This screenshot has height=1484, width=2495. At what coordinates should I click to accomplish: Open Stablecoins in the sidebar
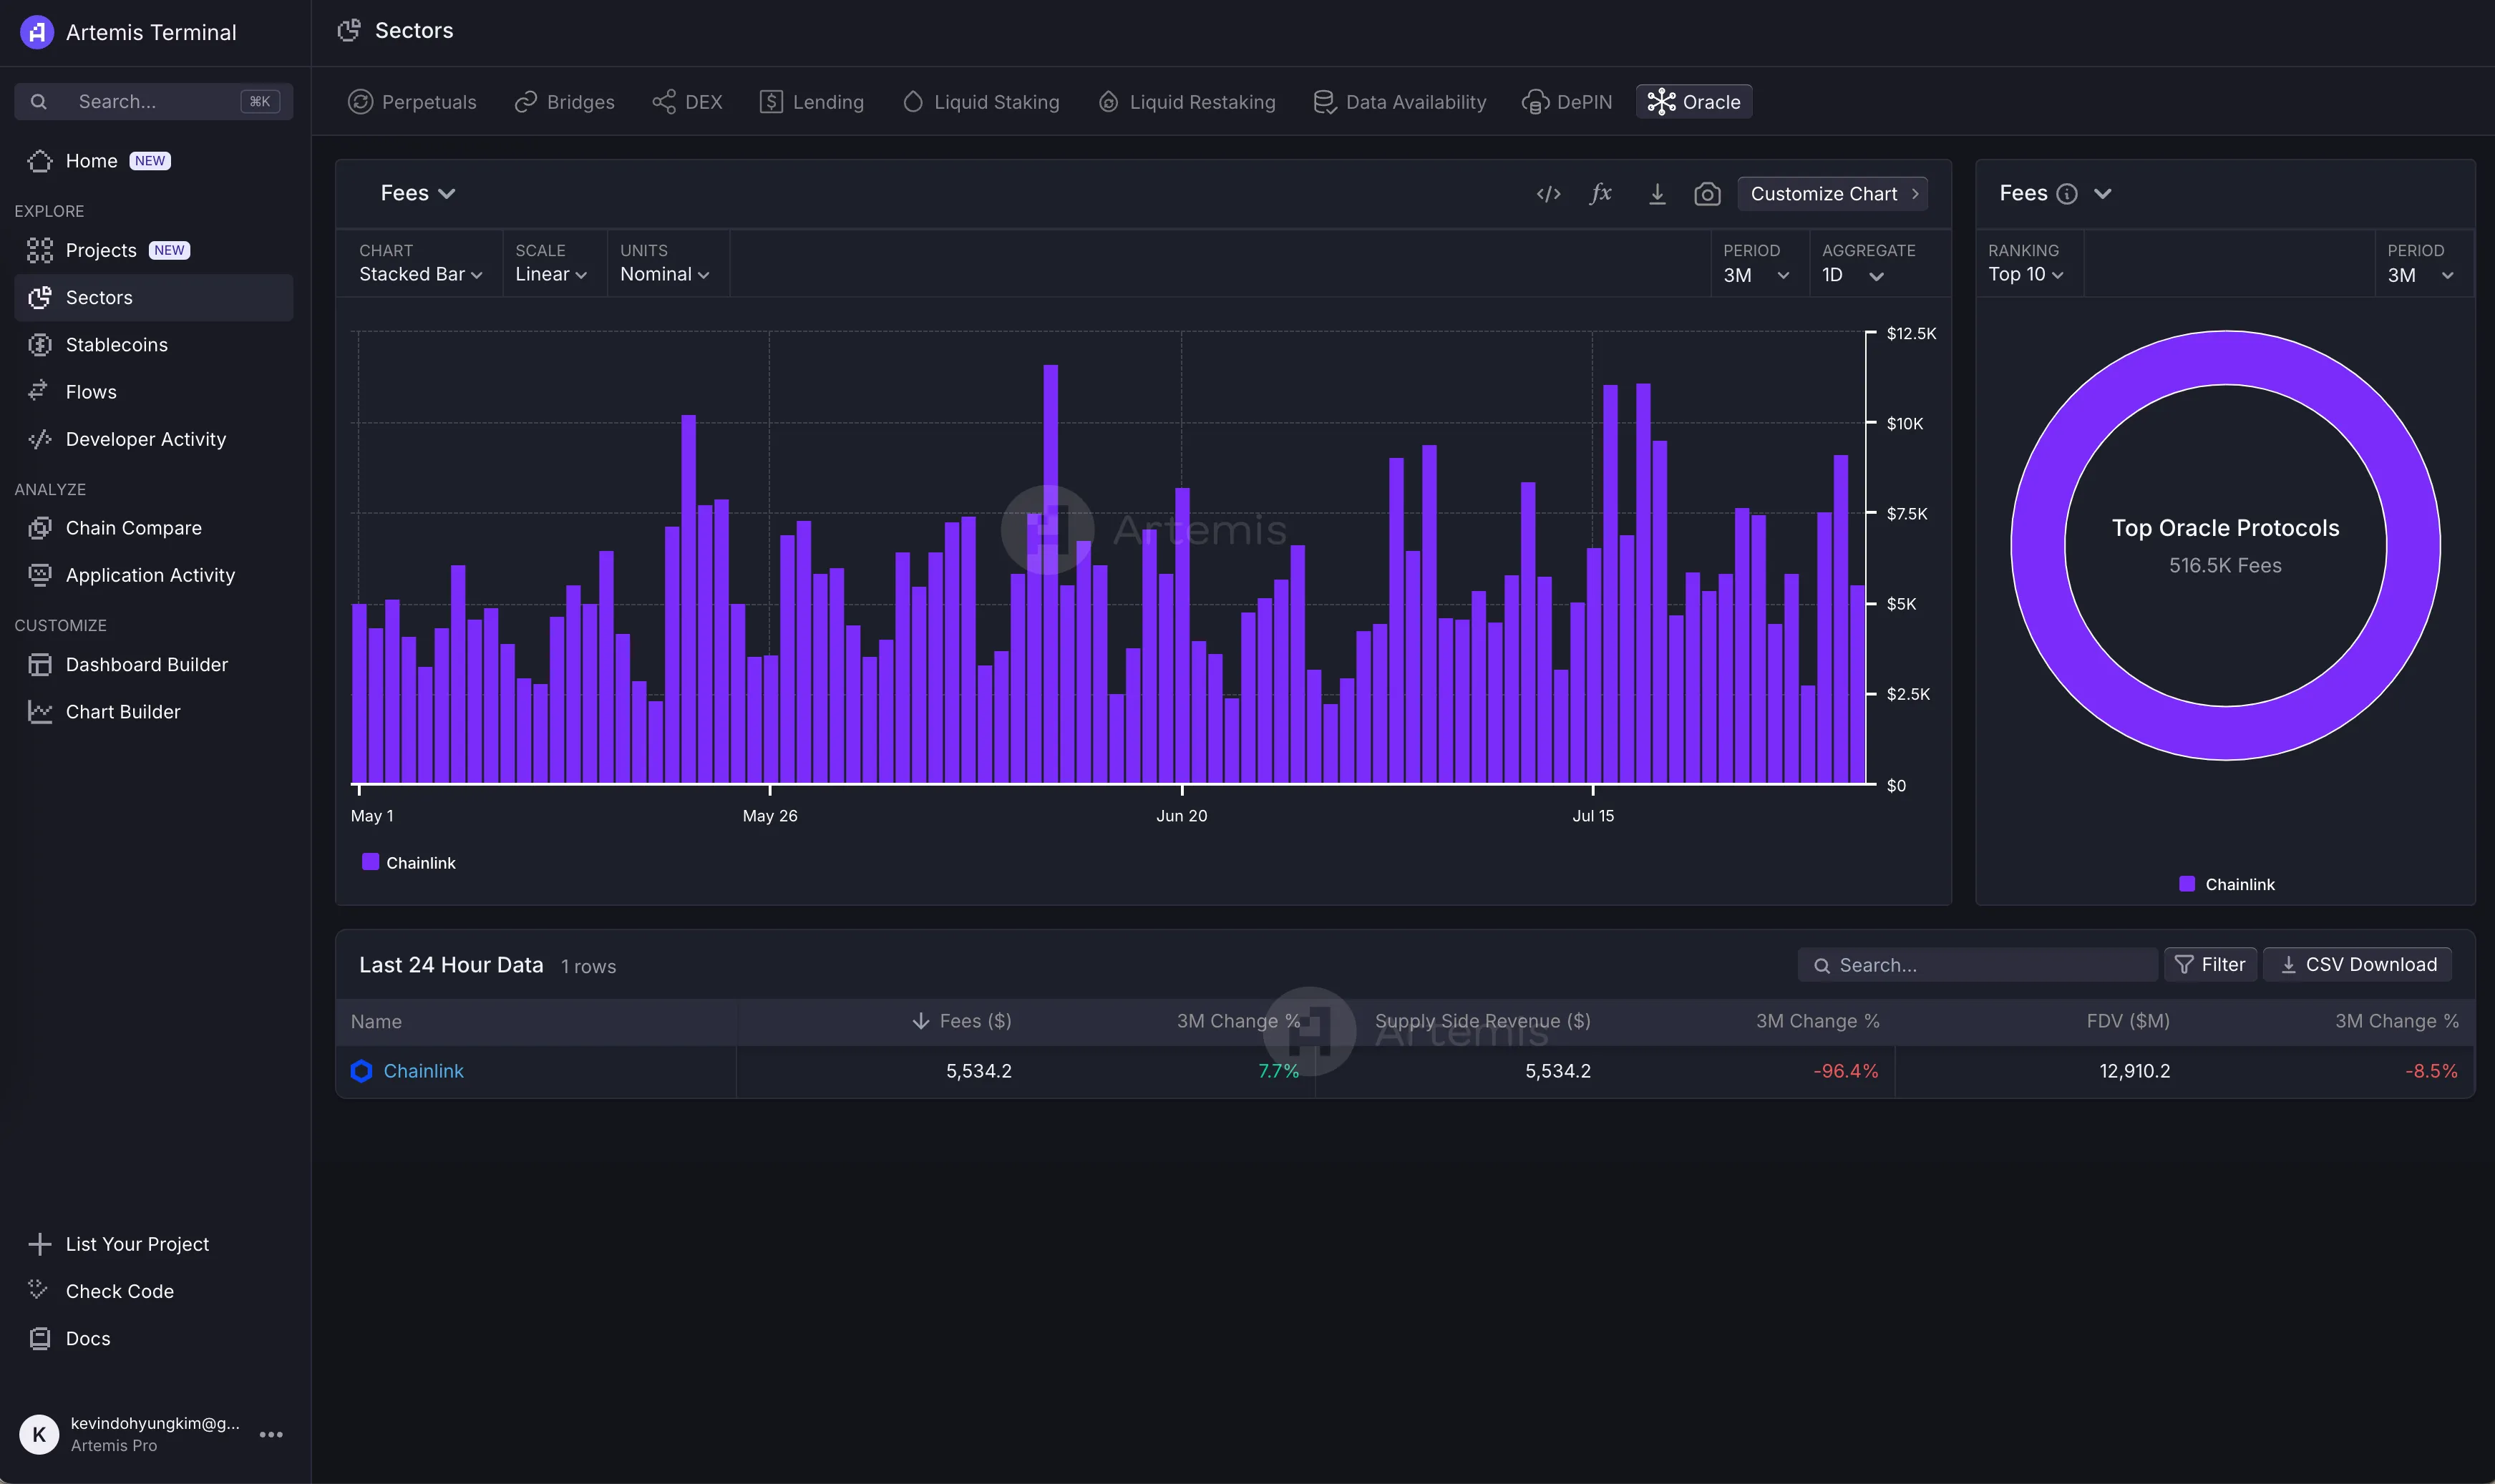click(116, 345)
